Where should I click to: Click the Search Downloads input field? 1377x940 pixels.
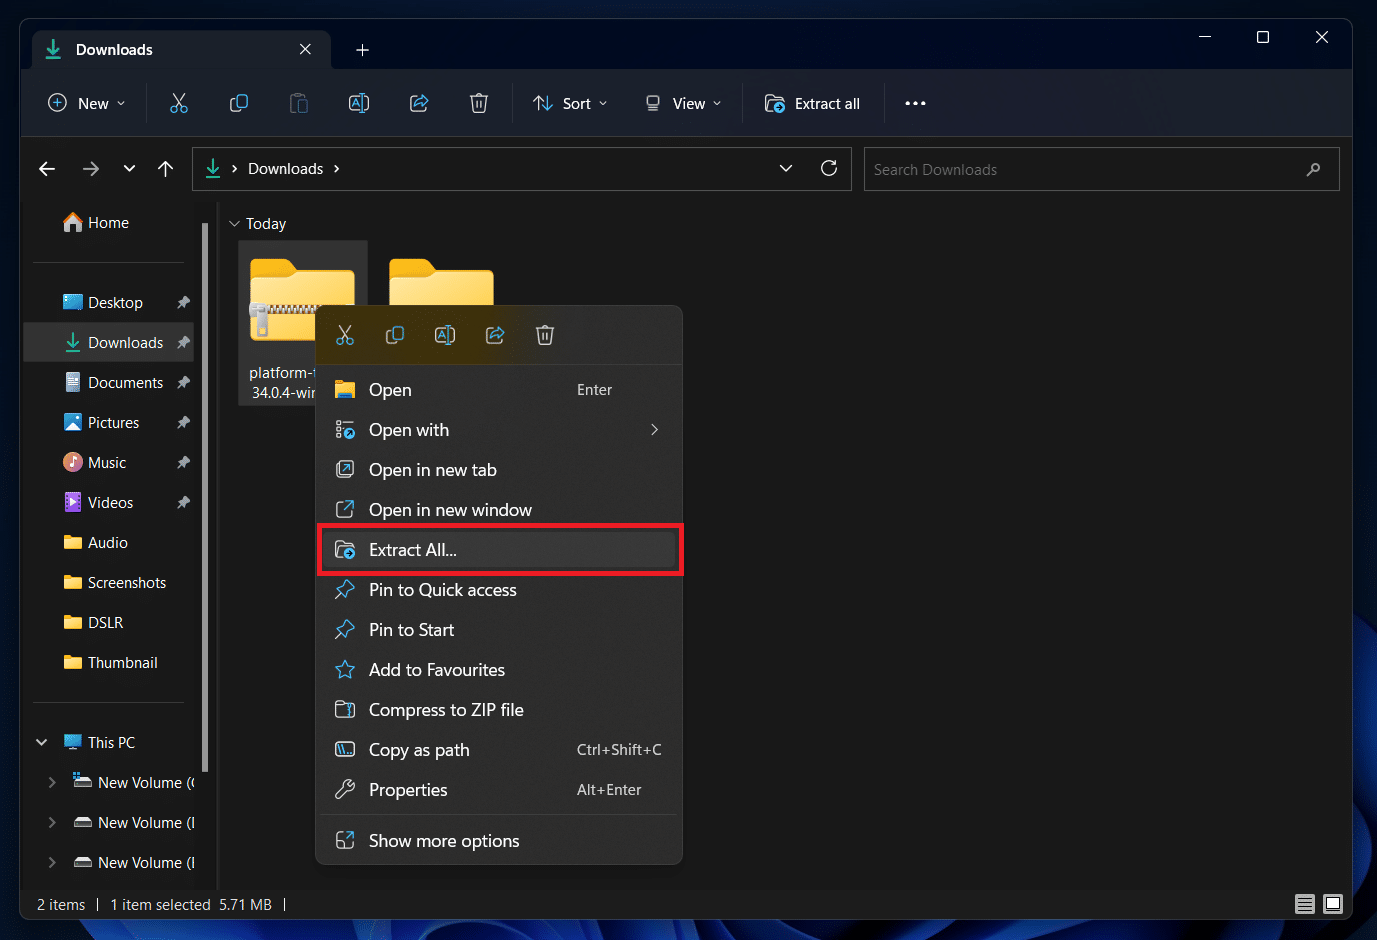tap(1085, 169)
